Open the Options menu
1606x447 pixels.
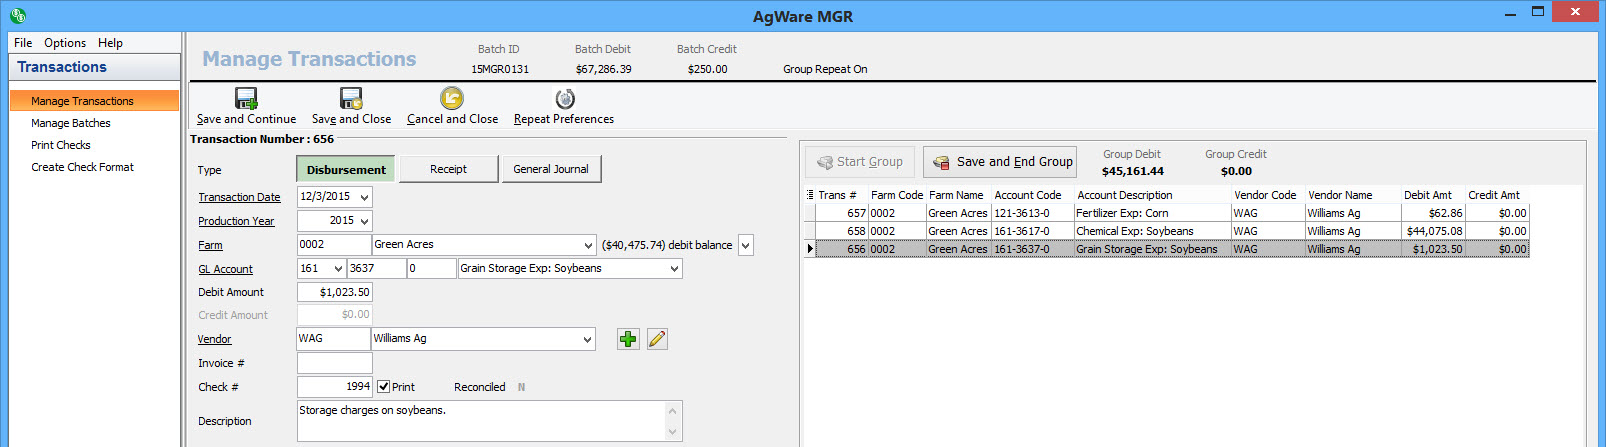pos(65,43)
